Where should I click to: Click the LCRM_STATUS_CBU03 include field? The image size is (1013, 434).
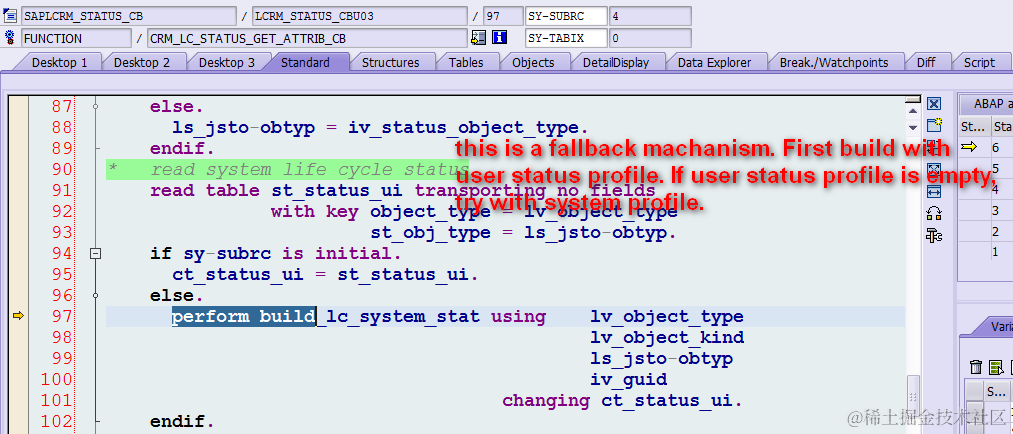(x=359, y=16)
